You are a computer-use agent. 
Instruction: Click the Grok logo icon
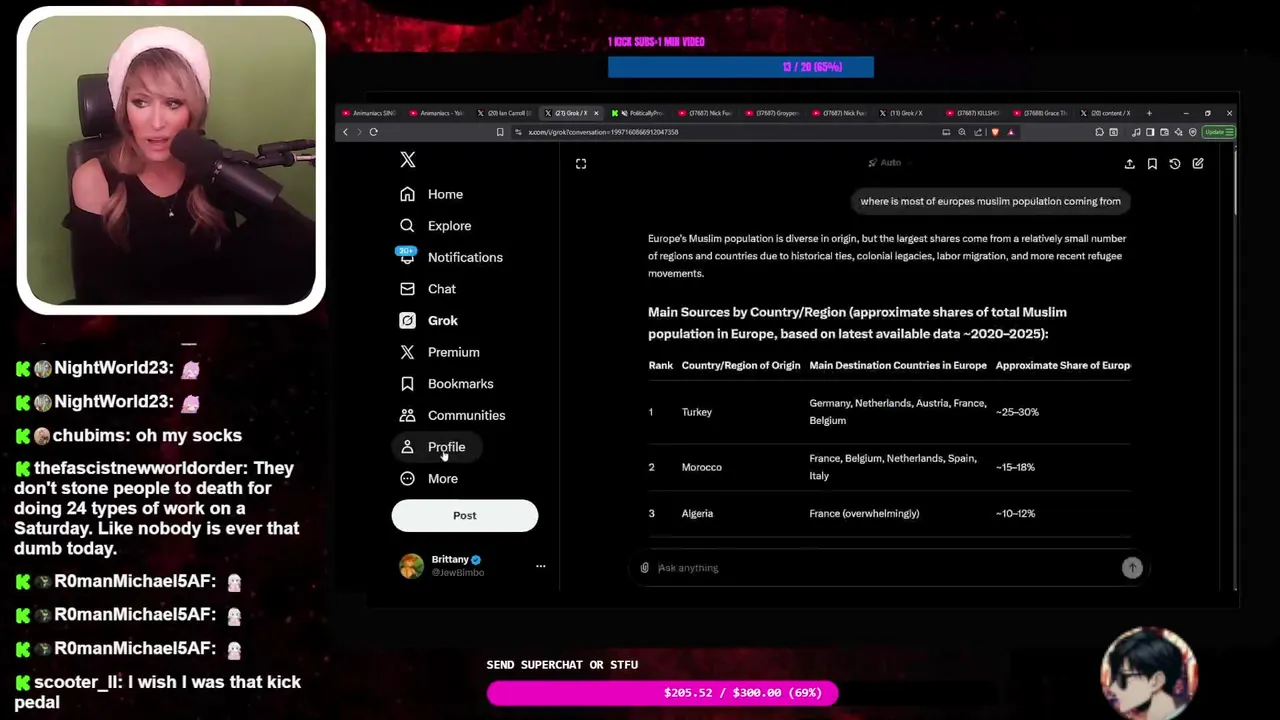click(x=407, y=321)
